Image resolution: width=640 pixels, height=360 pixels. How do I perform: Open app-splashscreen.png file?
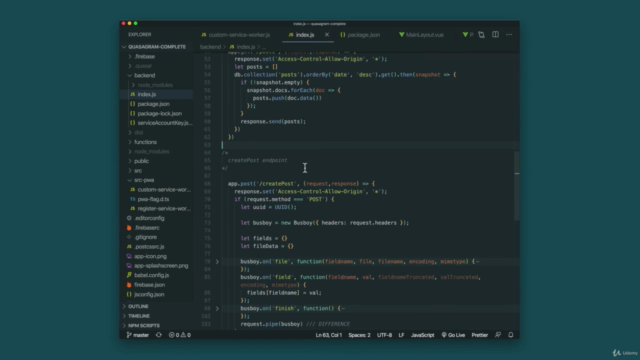tap(161, 266)
